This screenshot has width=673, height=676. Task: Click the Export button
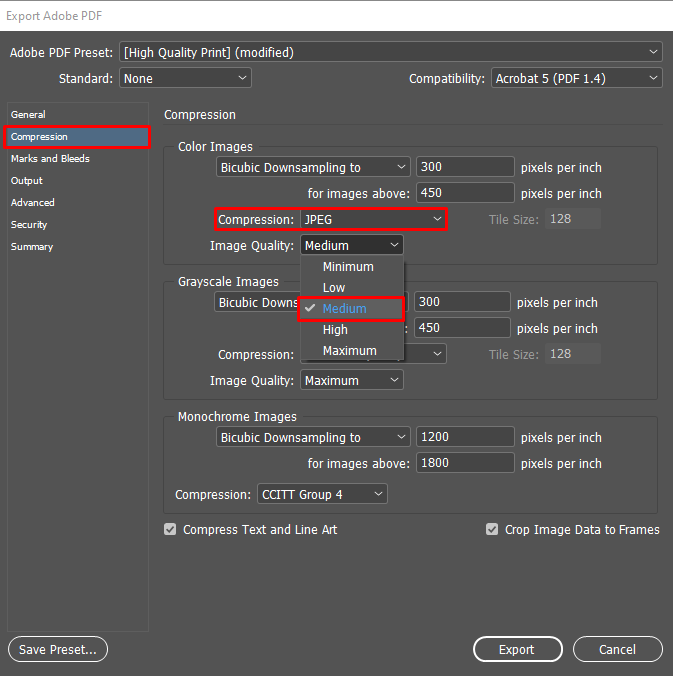[x=517, y=649]
